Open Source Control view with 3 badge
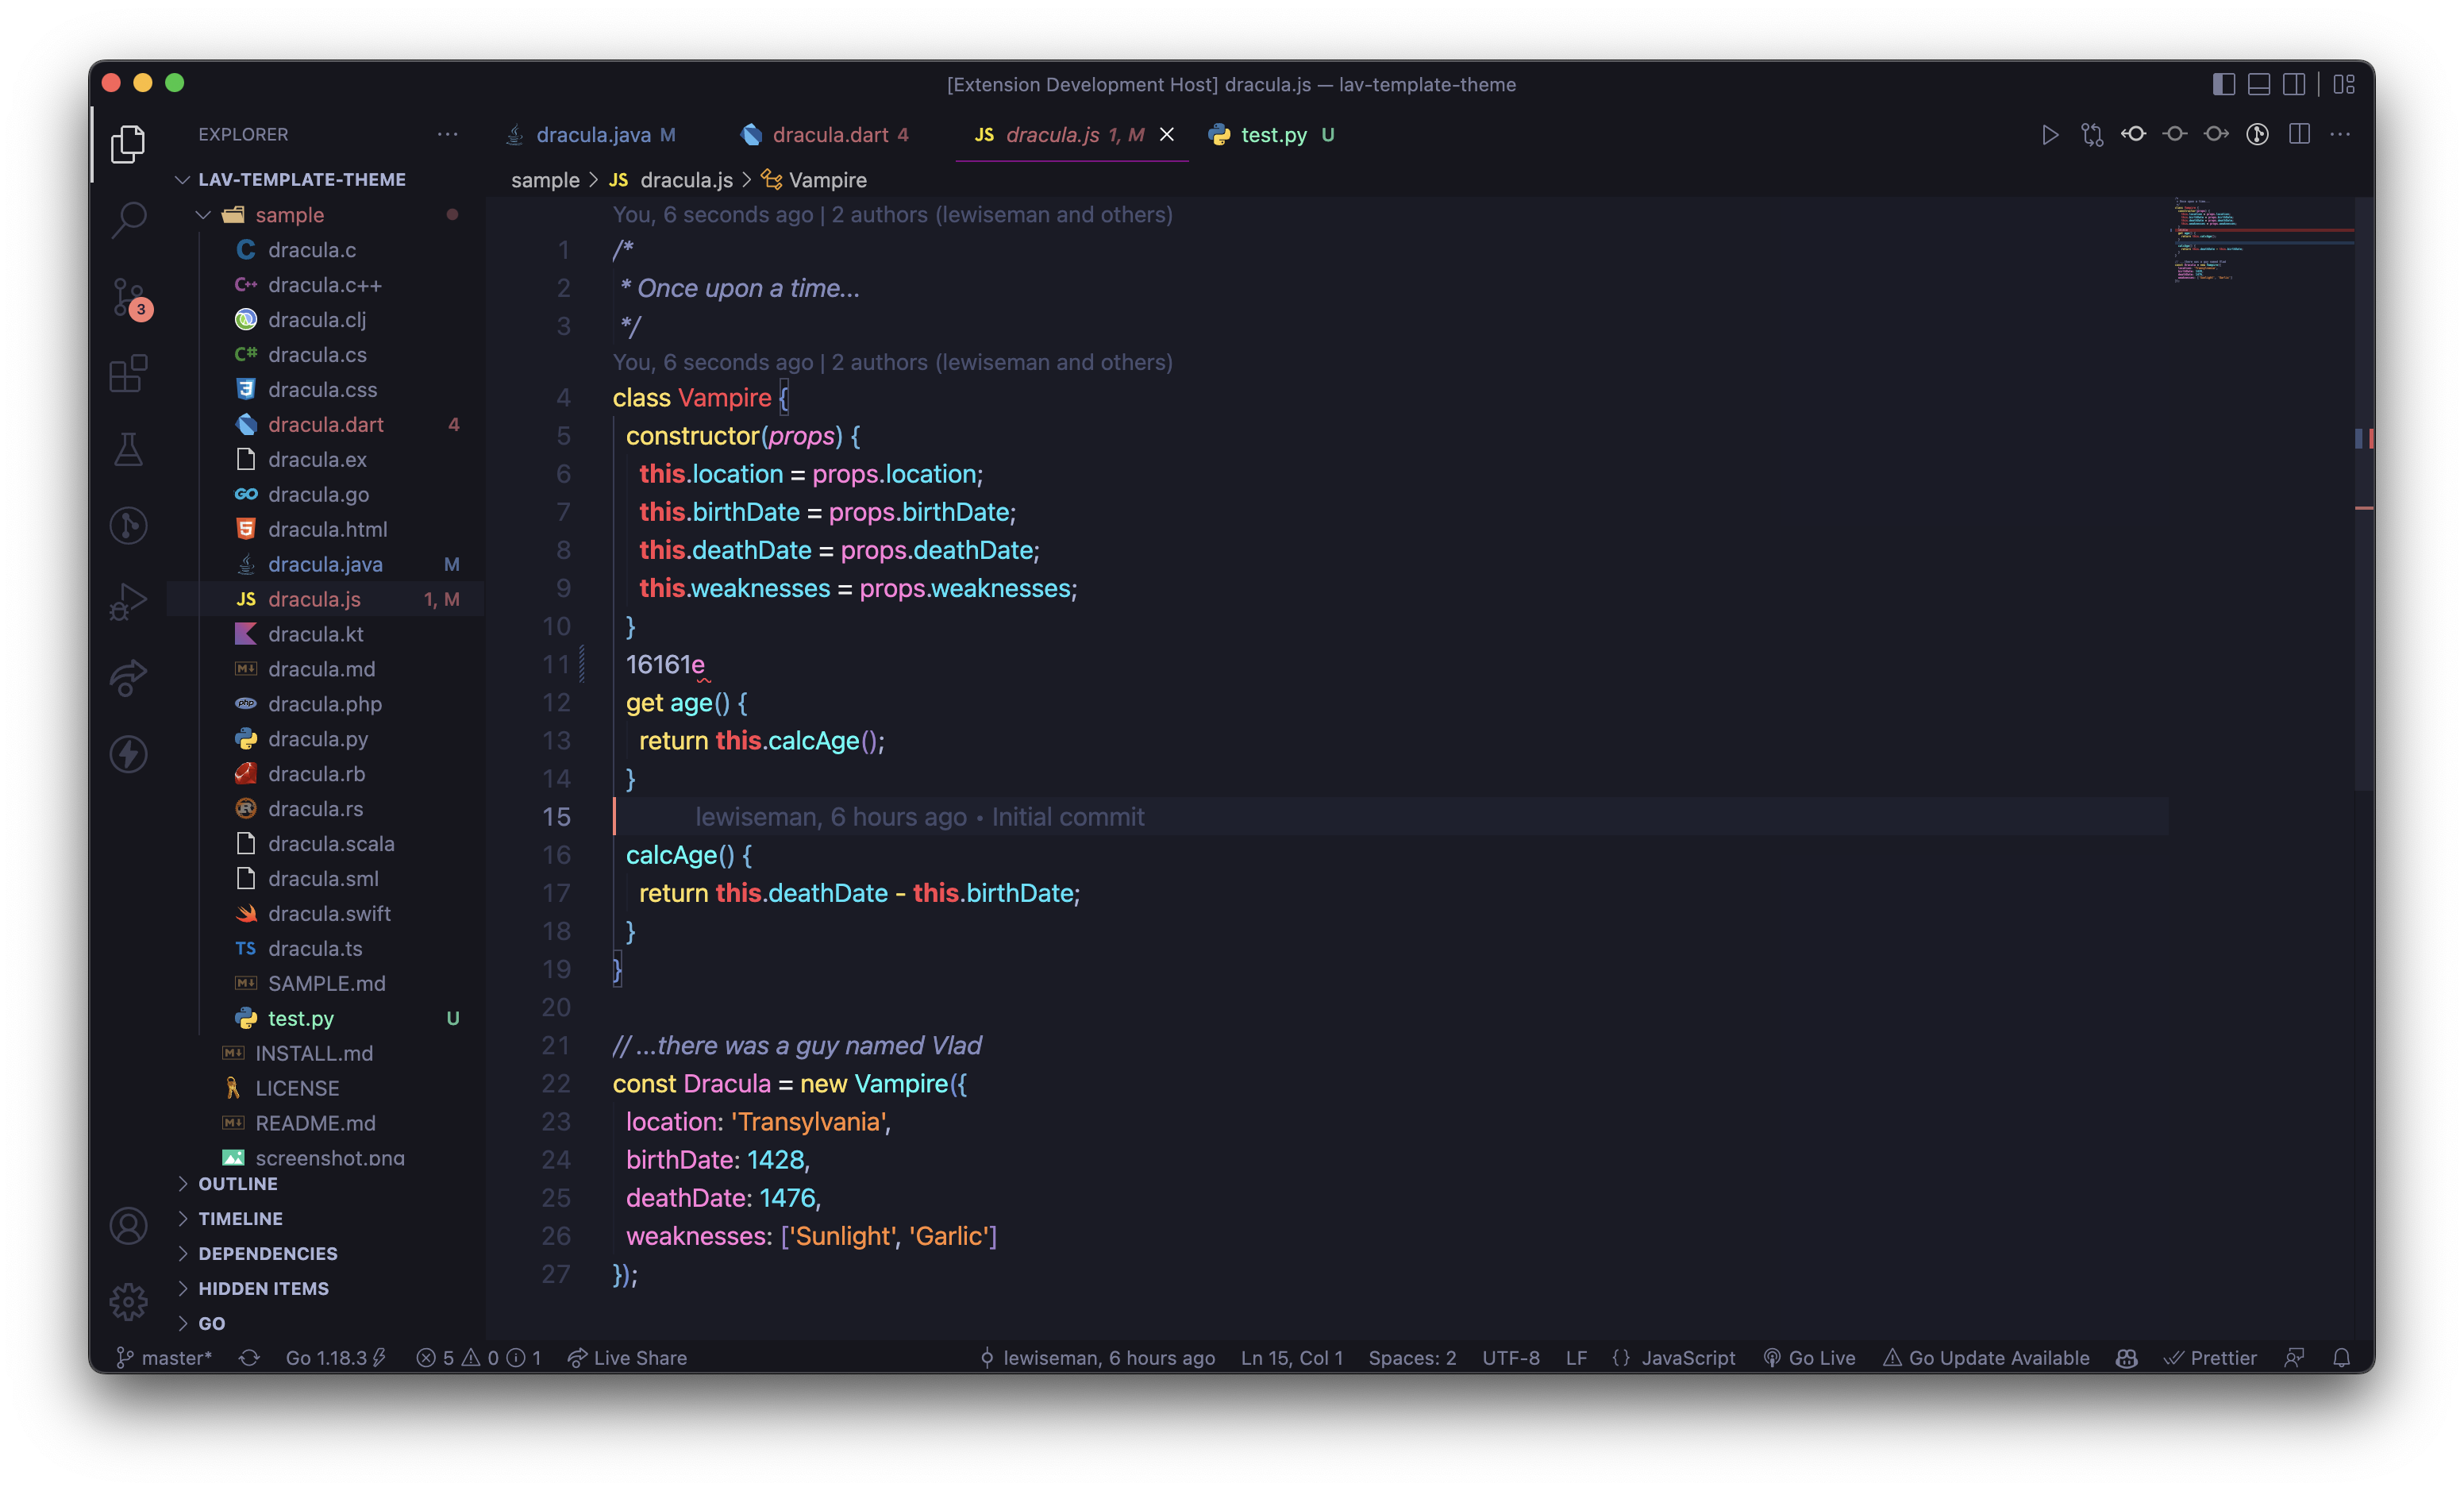This screenshot has height=1491, width=2464. click(128, 297)
